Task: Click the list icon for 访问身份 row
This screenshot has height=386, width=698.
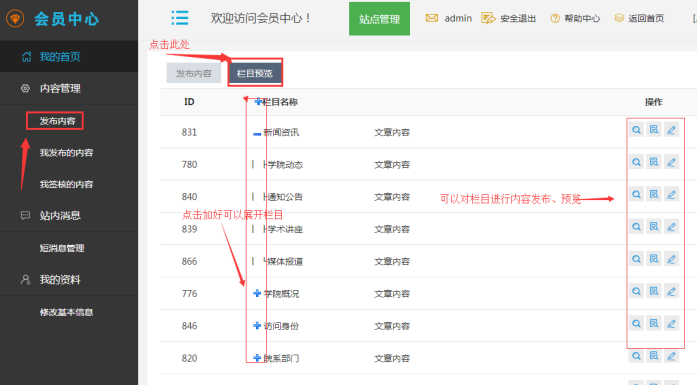Action: (x=653, y=324)
